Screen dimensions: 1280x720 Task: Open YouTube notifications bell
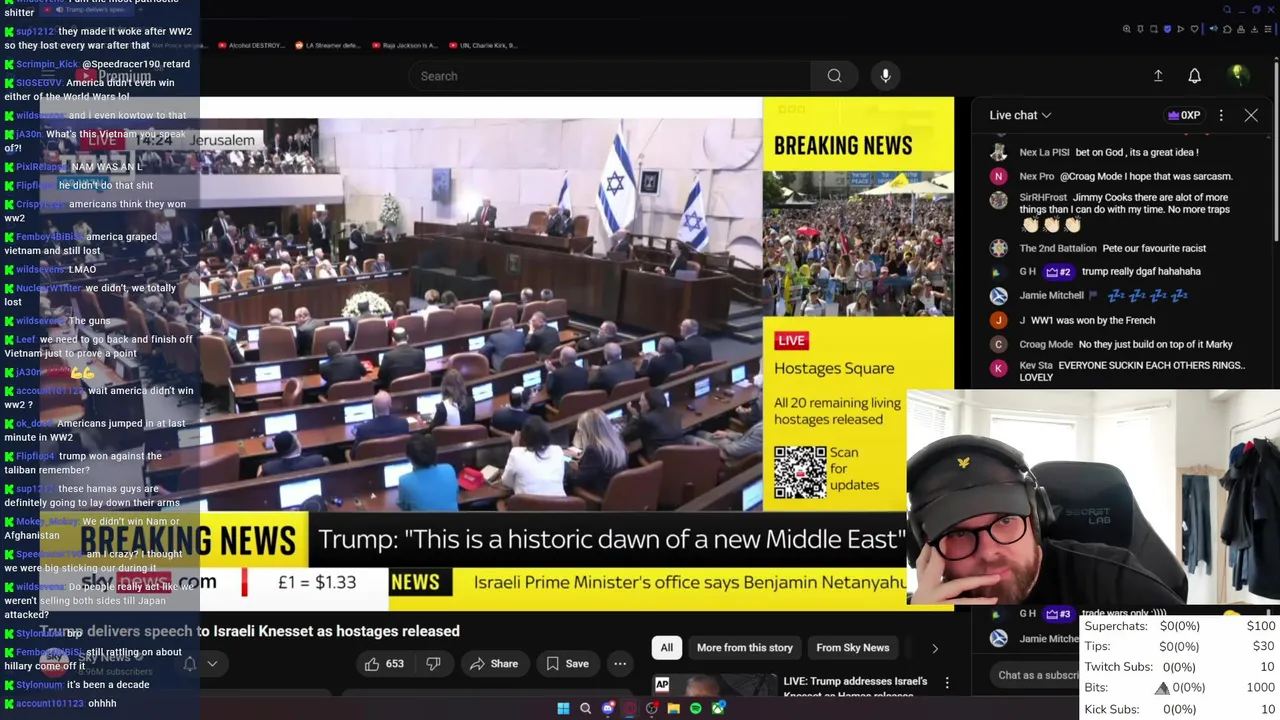(1194, 76)
